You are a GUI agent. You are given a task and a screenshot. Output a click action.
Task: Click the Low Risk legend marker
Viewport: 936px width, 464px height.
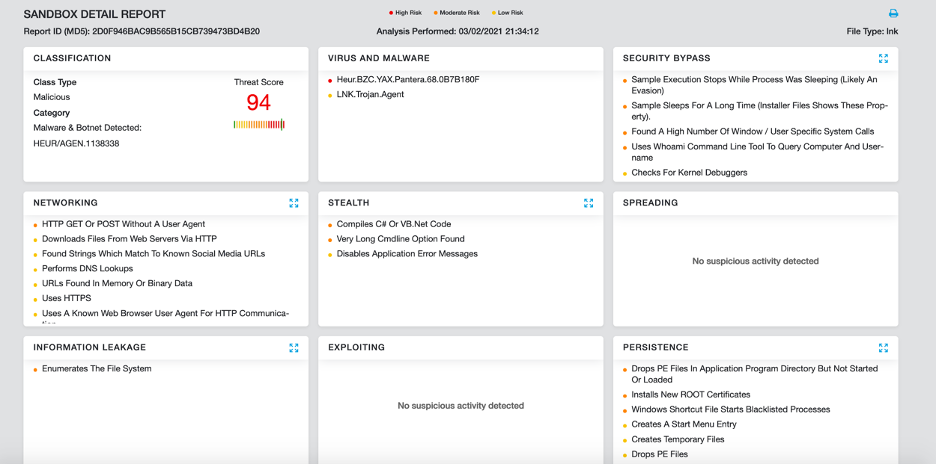point(494,13)
